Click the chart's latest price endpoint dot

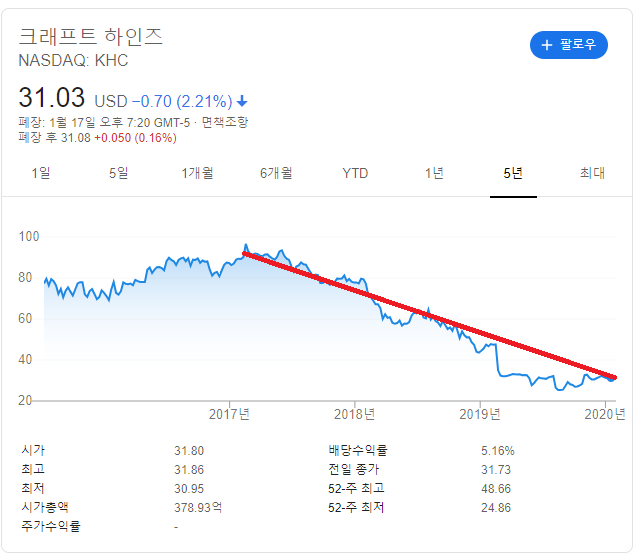point(611,379)
